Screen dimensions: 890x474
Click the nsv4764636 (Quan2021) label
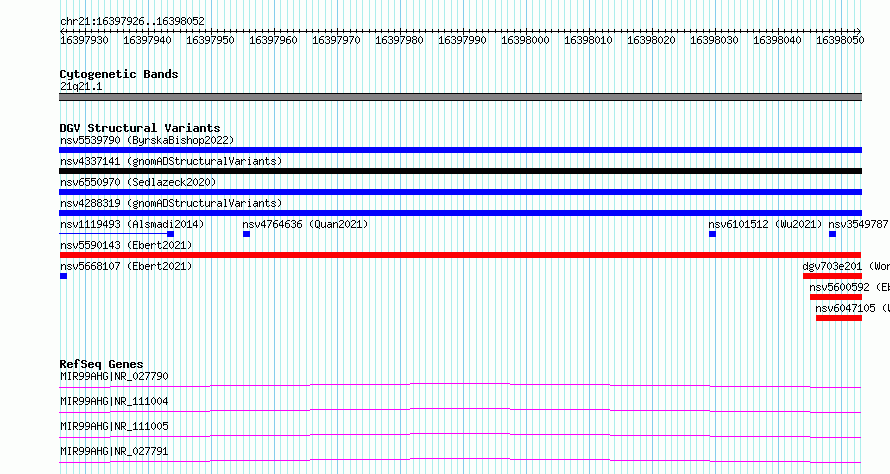(305, 224)
